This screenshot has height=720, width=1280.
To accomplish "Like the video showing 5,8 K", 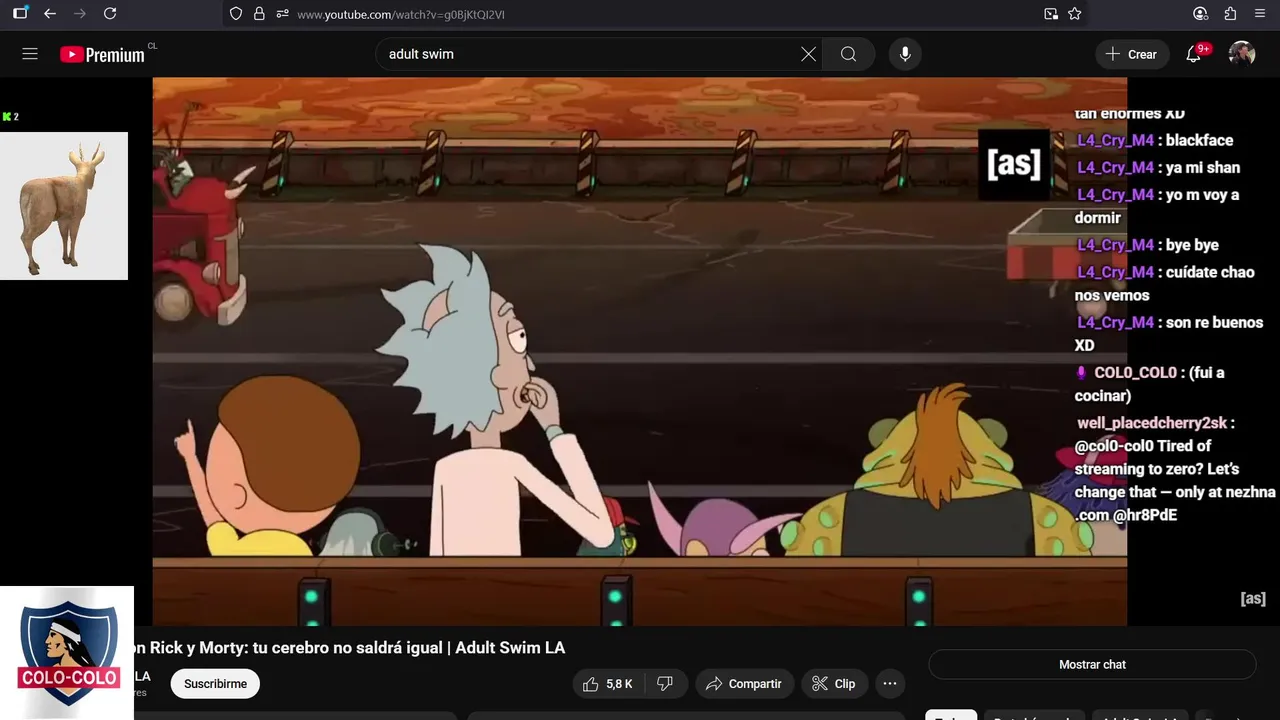I will coord(609,684).
